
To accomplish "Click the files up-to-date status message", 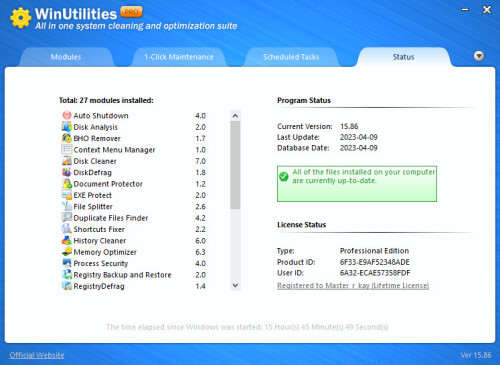I will [x=363, y=176].
